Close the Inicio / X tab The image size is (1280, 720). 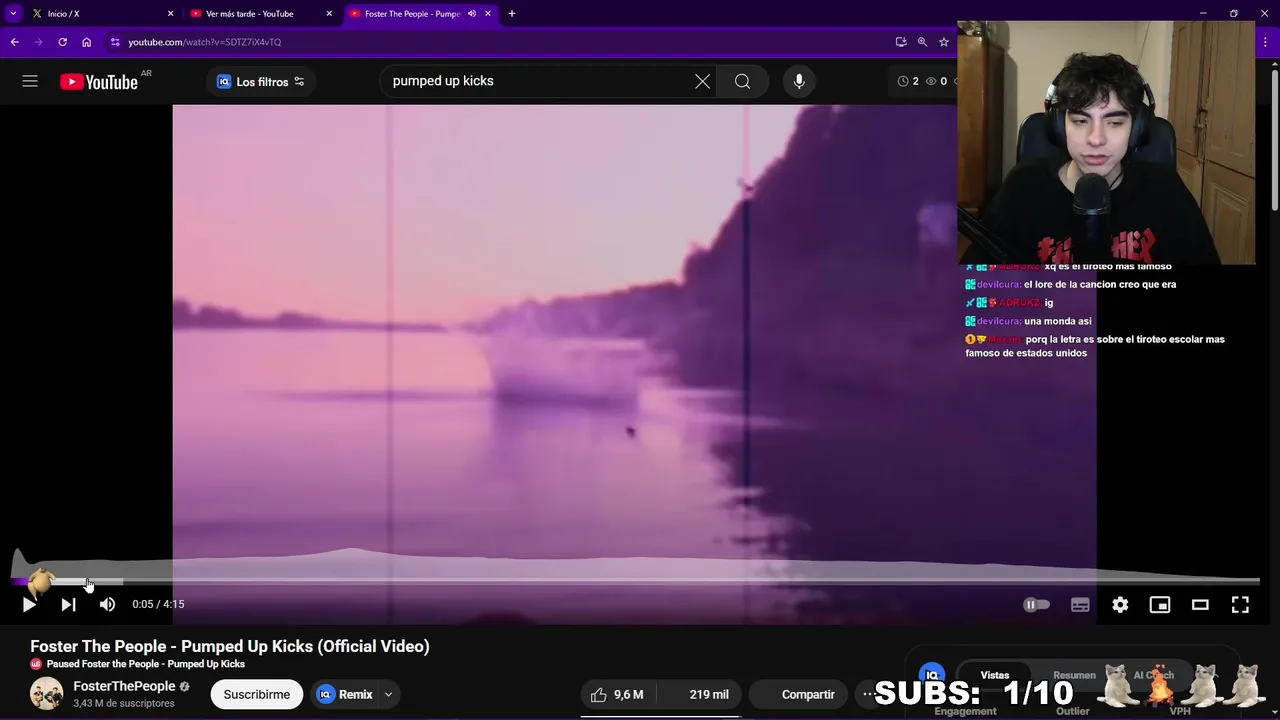pyautogui.click(x=170, y=13)
